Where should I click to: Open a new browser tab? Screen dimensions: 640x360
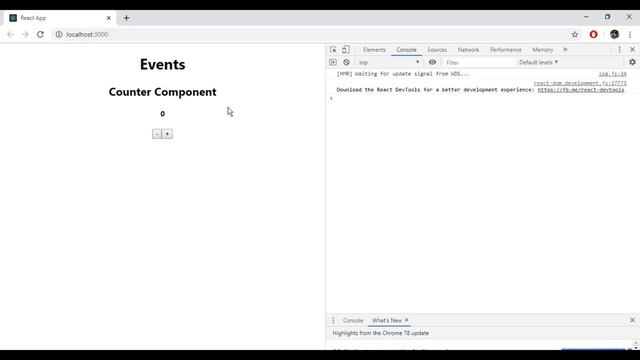point(127,18)
